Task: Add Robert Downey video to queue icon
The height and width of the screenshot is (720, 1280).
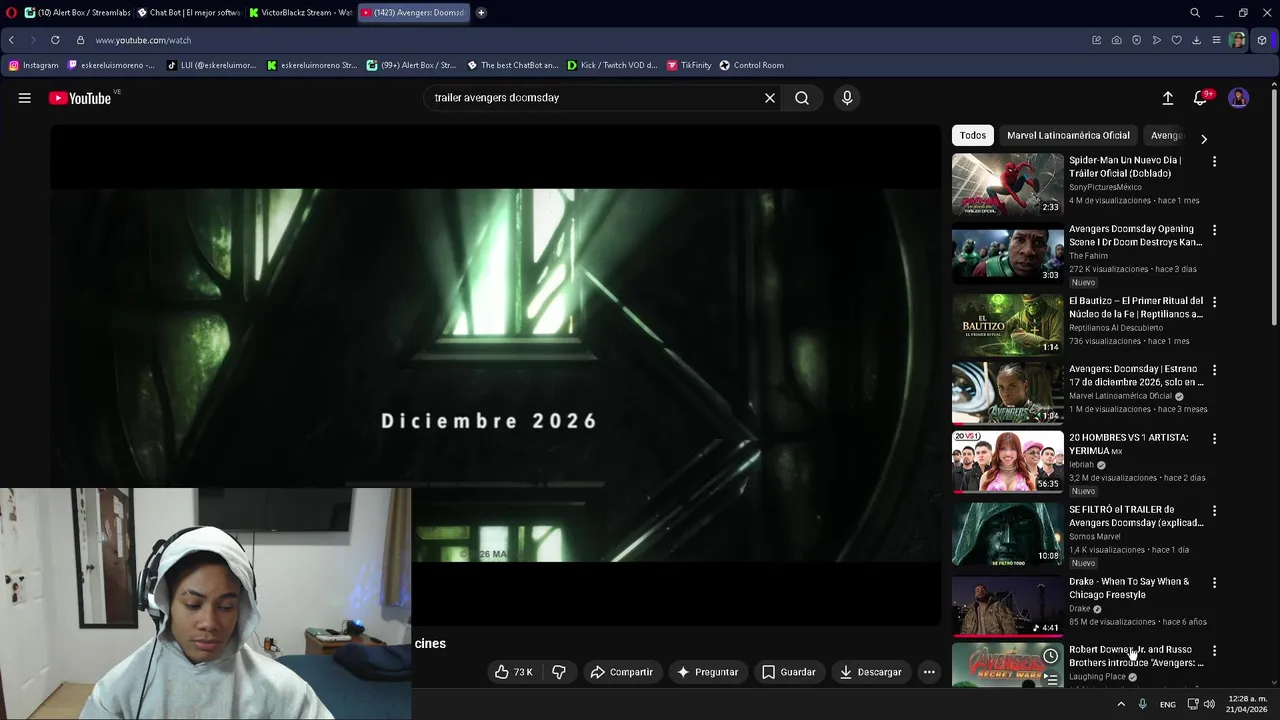Action: tap(1050, 679)
